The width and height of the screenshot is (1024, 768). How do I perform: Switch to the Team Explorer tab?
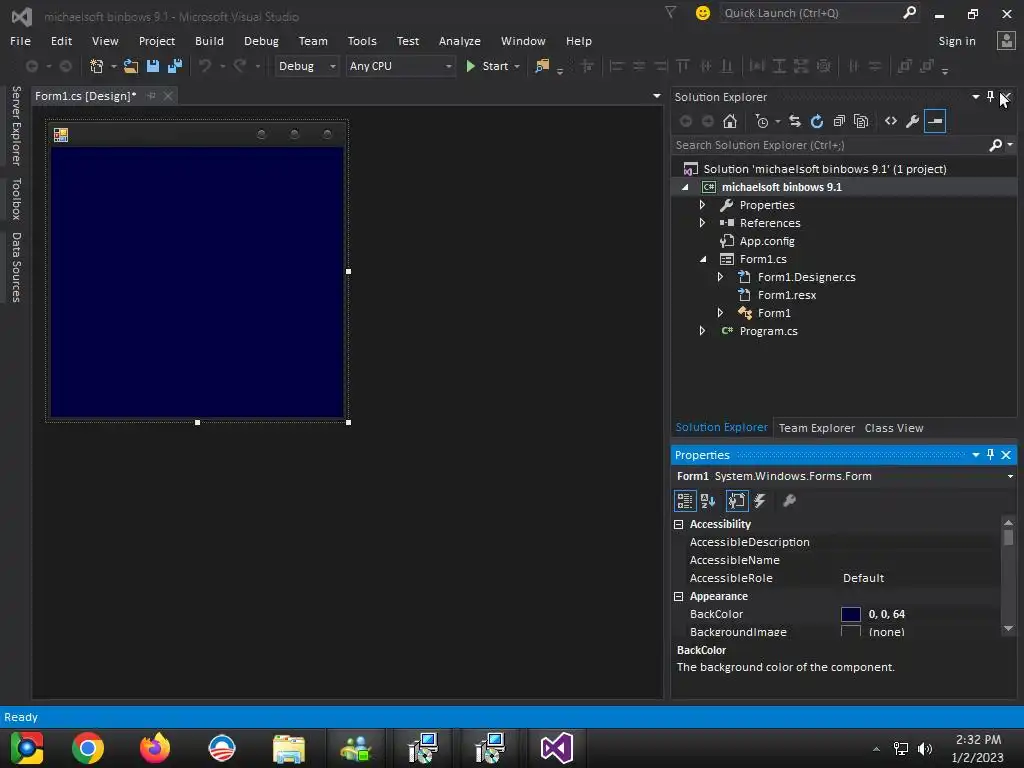(x=816, y=428)
